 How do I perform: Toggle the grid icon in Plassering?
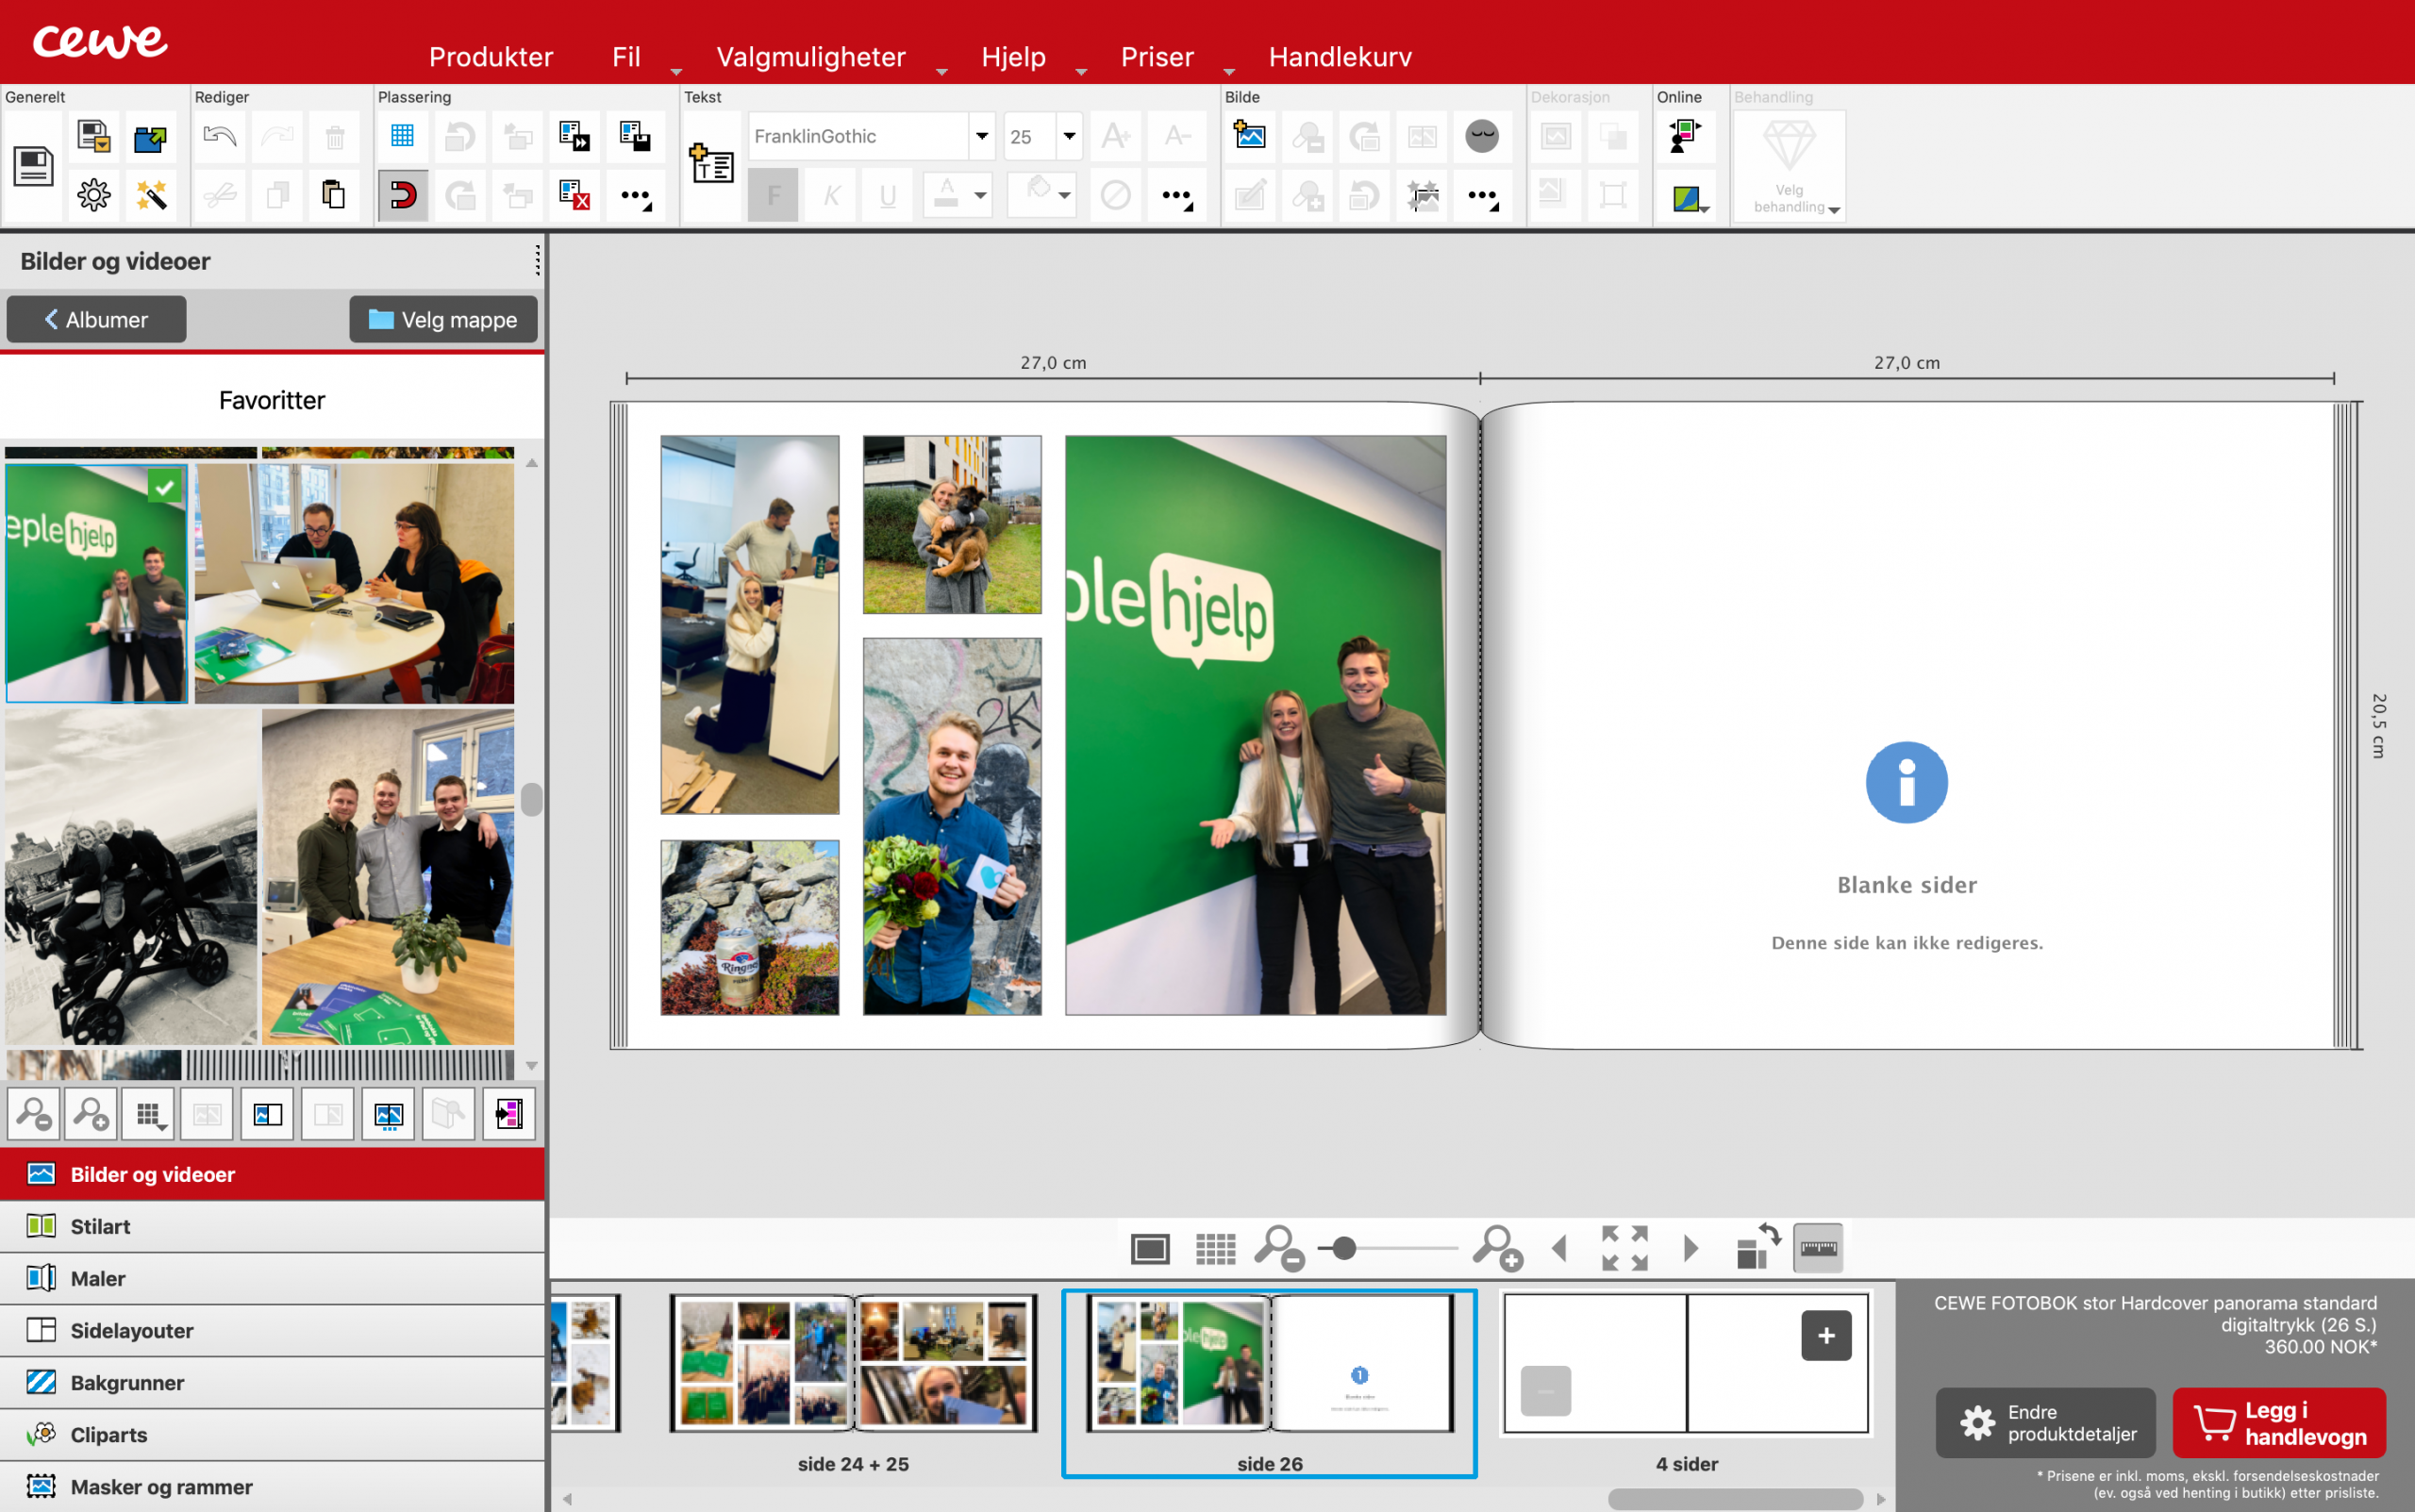coord(402,136)
